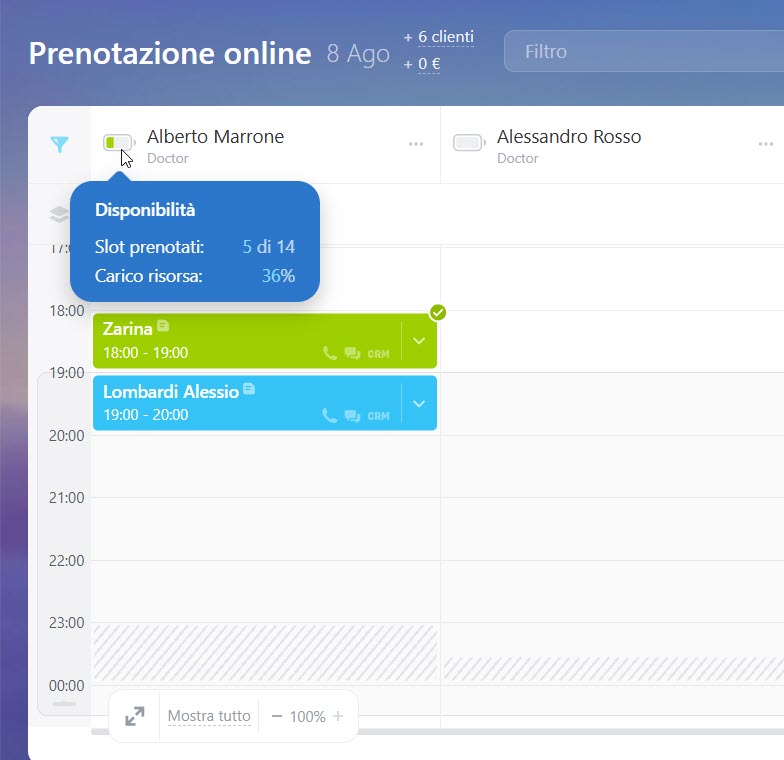Click phone icon on Lombardi Alessio booking
Screen dimensions: 784x760
(330, 416)
